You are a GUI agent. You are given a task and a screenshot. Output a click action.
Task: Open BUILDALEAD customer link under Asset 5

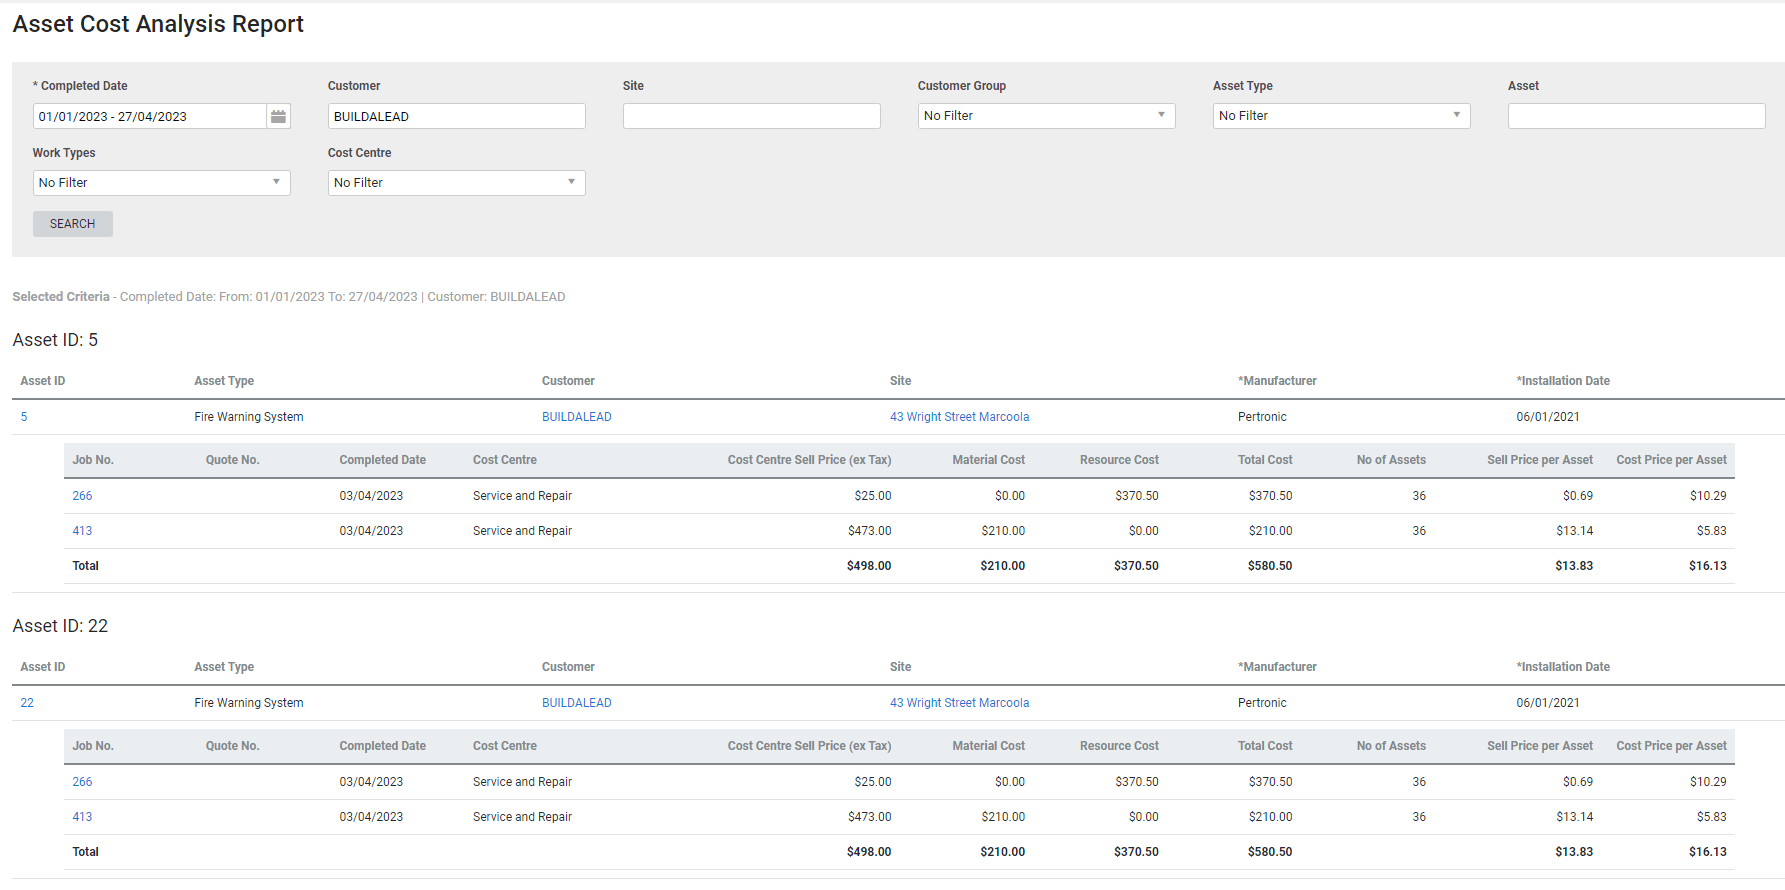click(x=577, y=417)
